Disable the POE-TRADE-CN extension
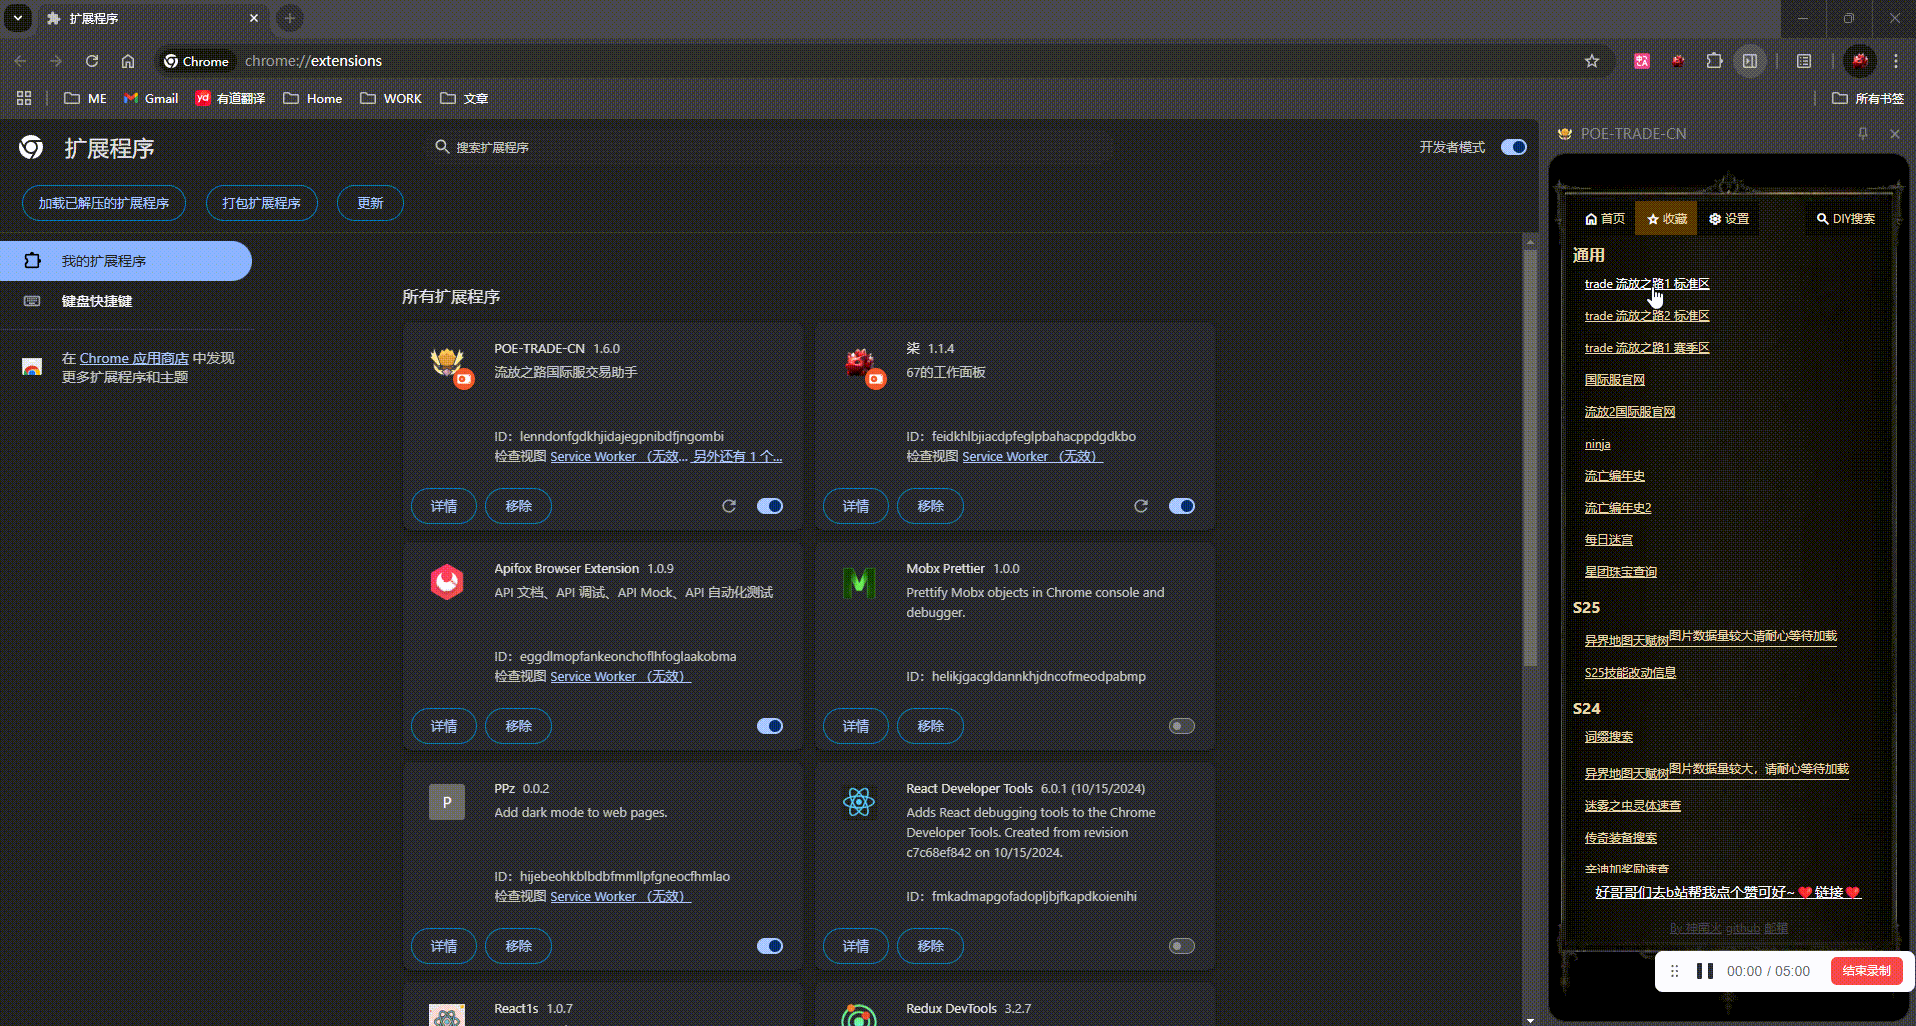The image size is (1916, 1026). [x=770, y=506]
